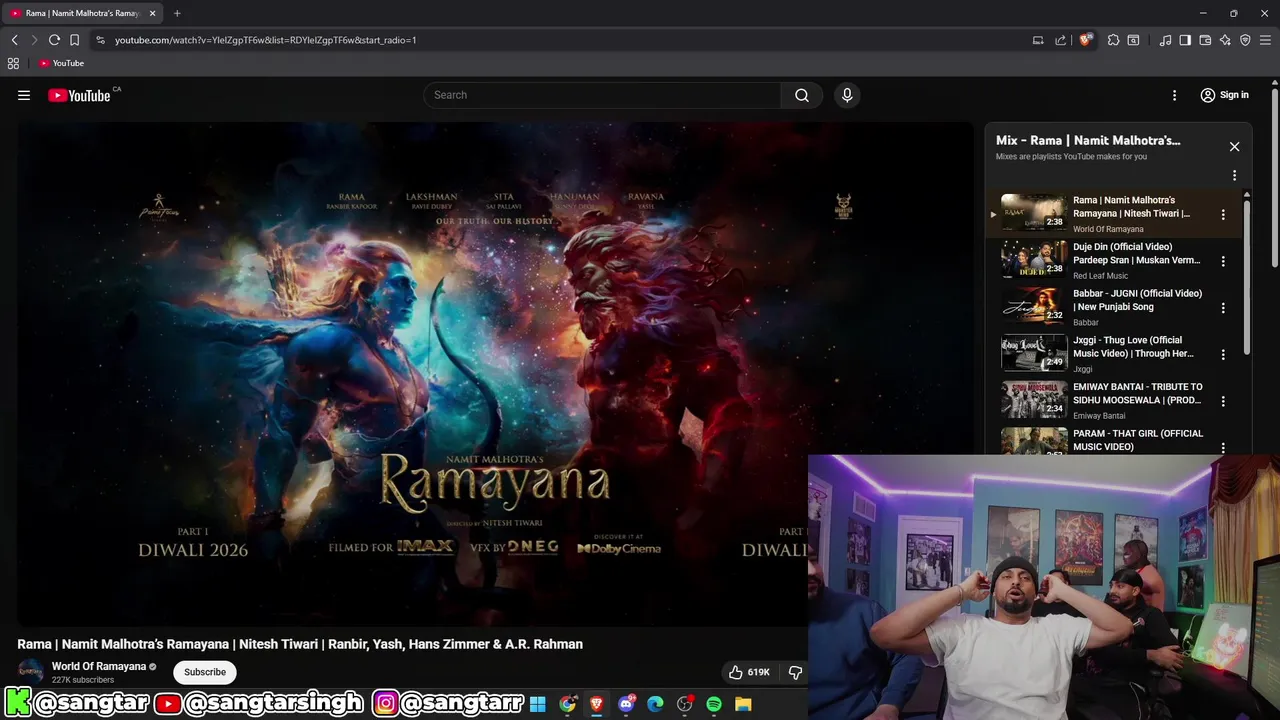Image resolution: width=1280 pixels, height=720 pixels.
Task: Subscribe to World Of Ramayana
Action: point(205,672)
